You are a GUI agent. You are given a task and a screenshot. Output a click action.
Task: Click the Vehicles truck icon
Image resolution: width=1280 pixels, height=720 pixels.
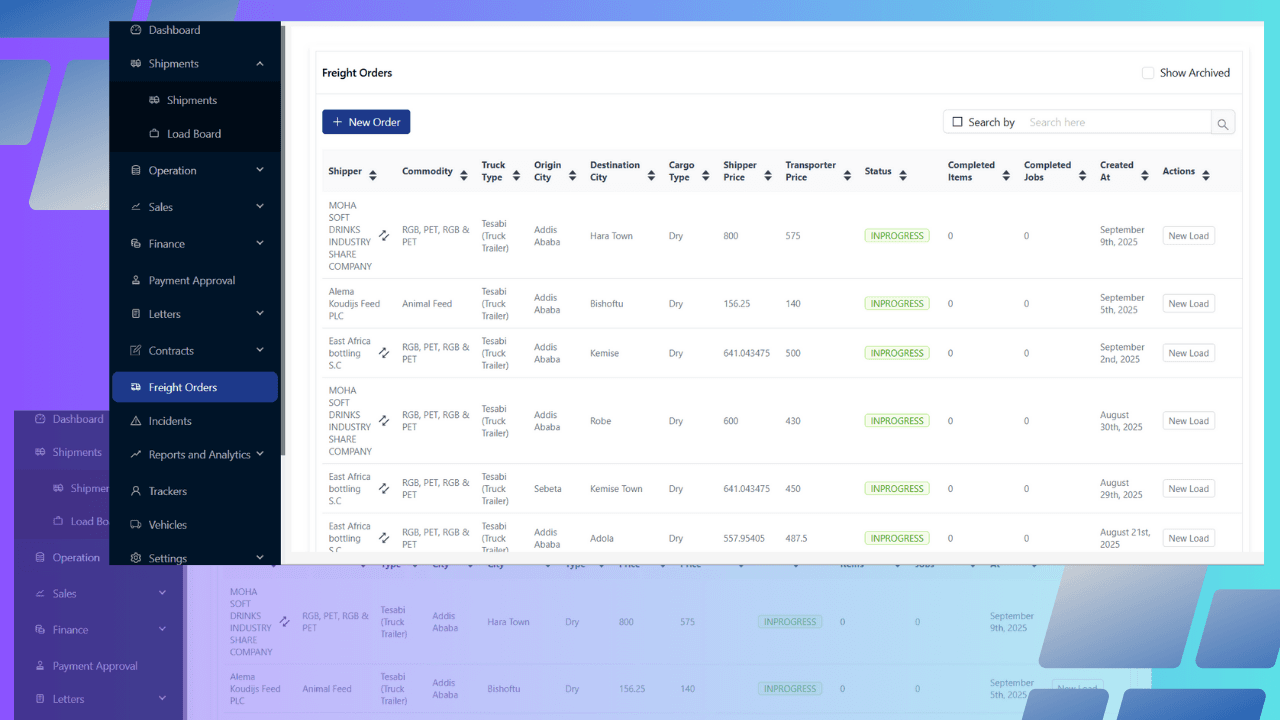(136, 525)
